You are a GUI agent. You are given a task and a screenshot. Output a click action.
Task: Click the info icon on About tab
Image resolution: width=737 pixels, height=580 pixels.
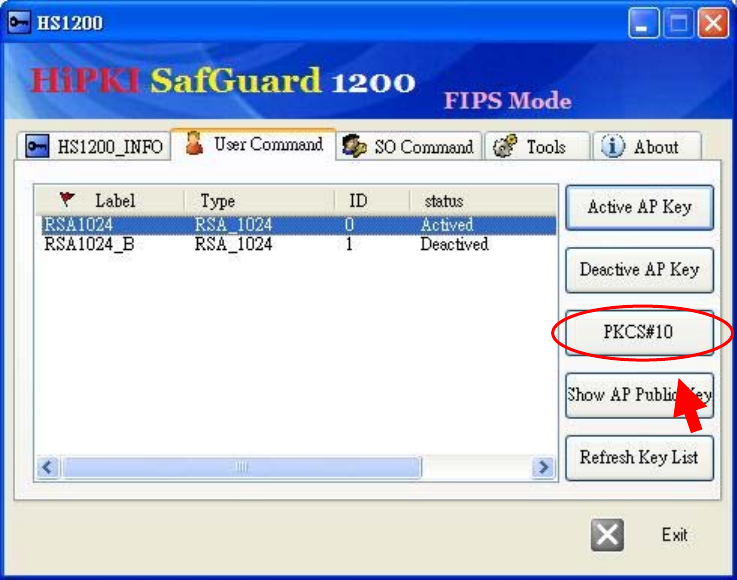613,146
